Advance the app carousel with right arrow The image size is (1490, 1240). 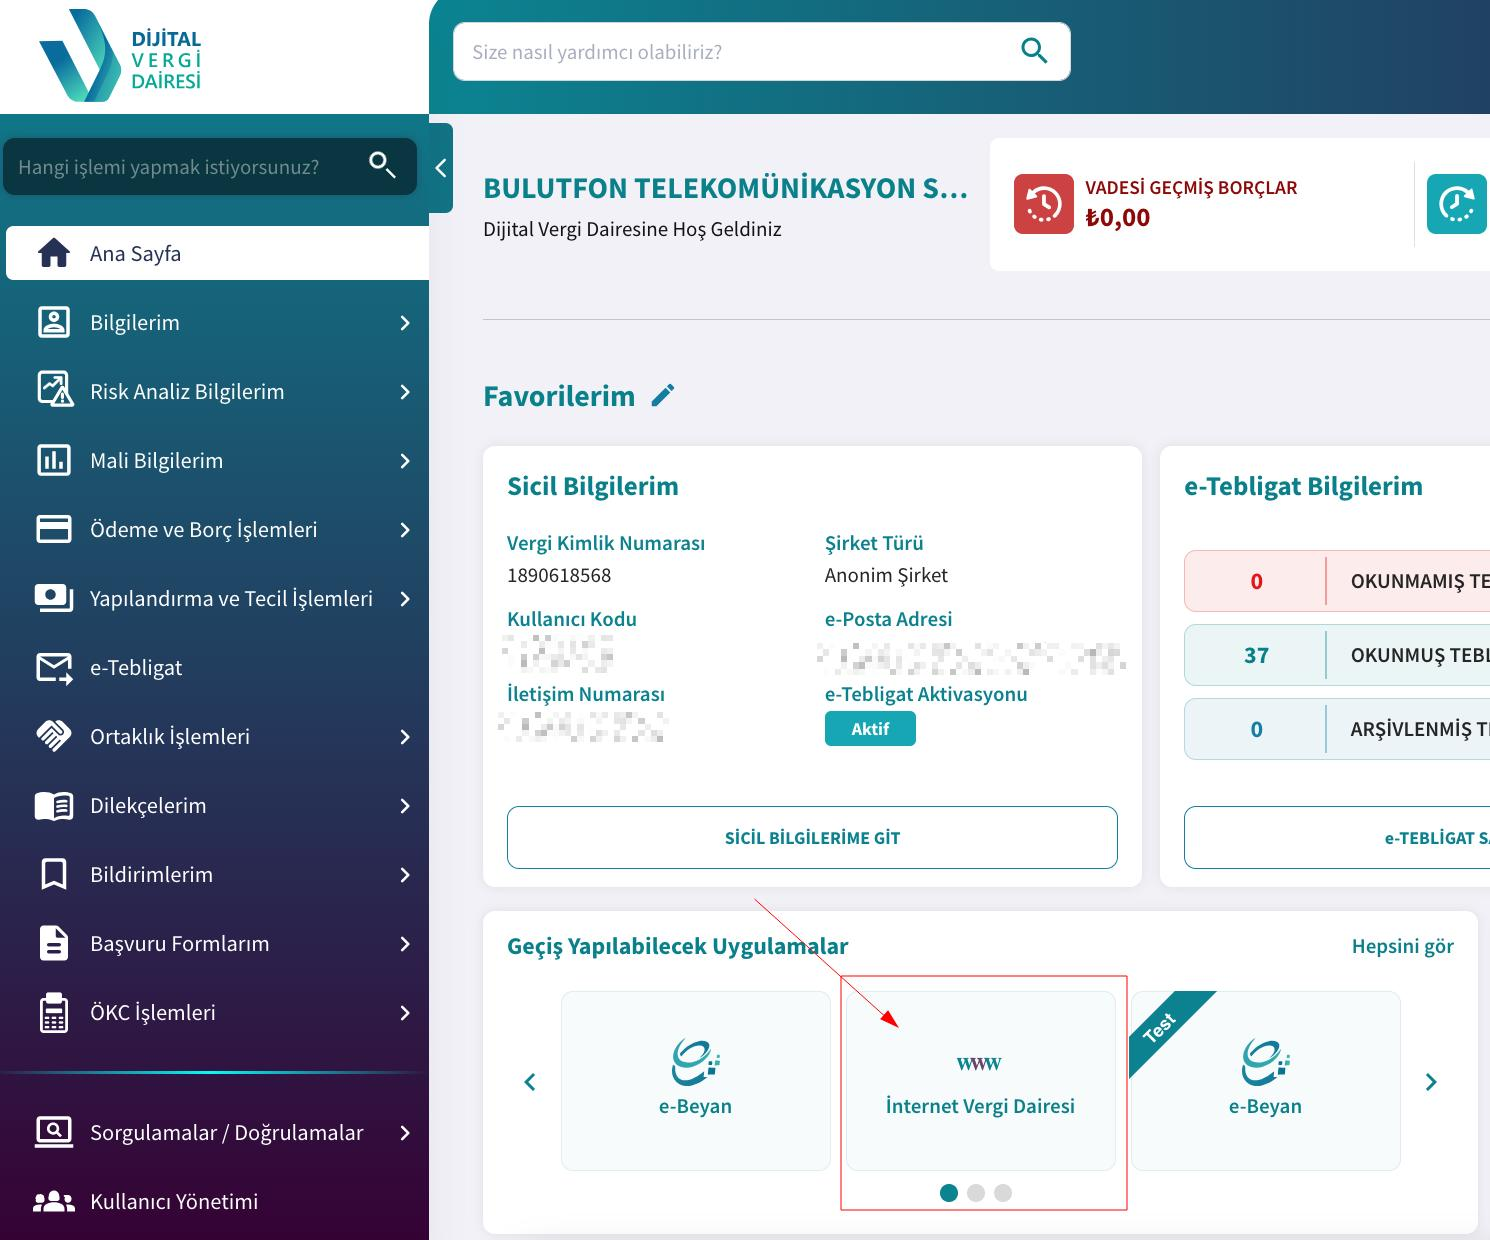pyautogui.click(x=1431, y=1082)
